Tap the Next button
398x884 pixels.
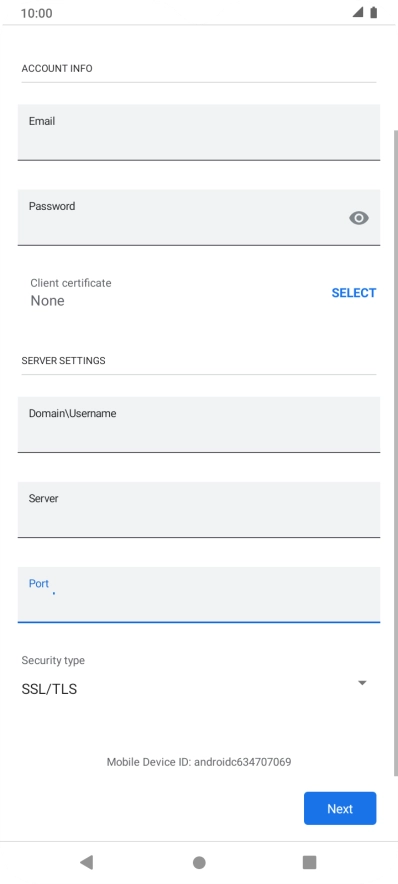tap(340, 808)
